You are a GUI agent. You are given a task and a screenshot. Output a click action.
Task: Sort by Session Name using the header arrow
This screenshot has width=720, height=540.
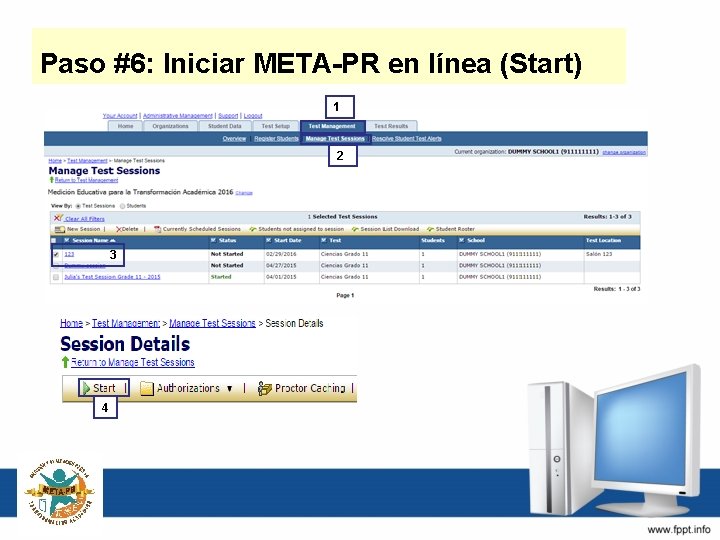113,241
